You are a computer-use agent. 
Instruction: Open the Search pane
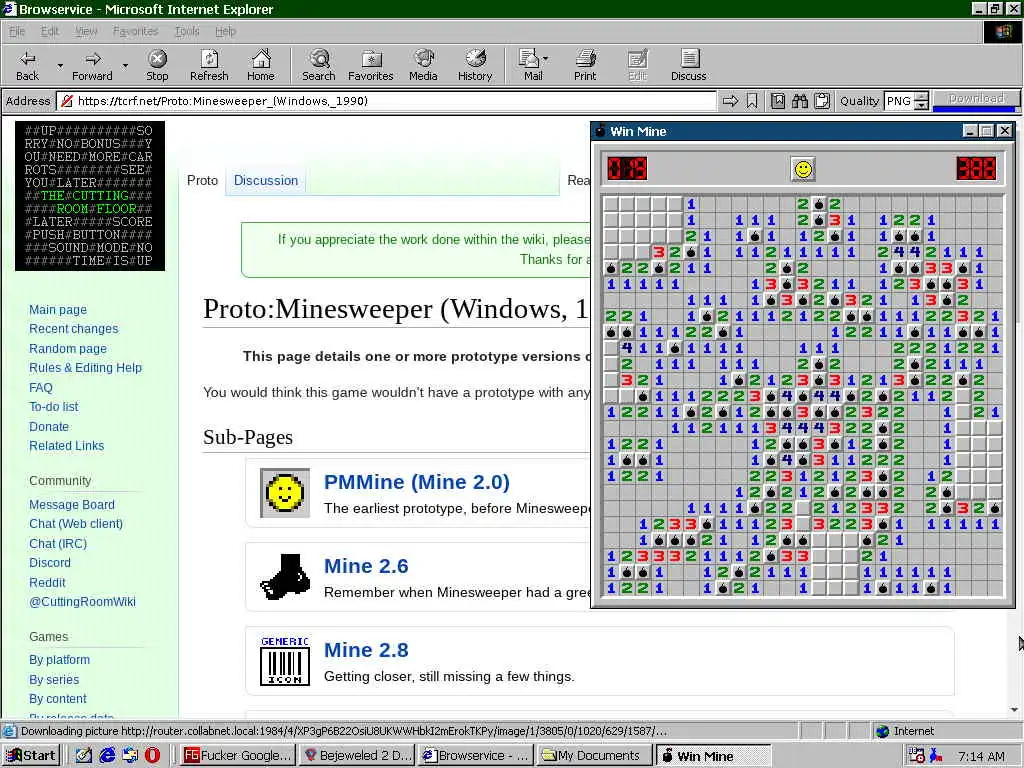[x=319, y=65]
